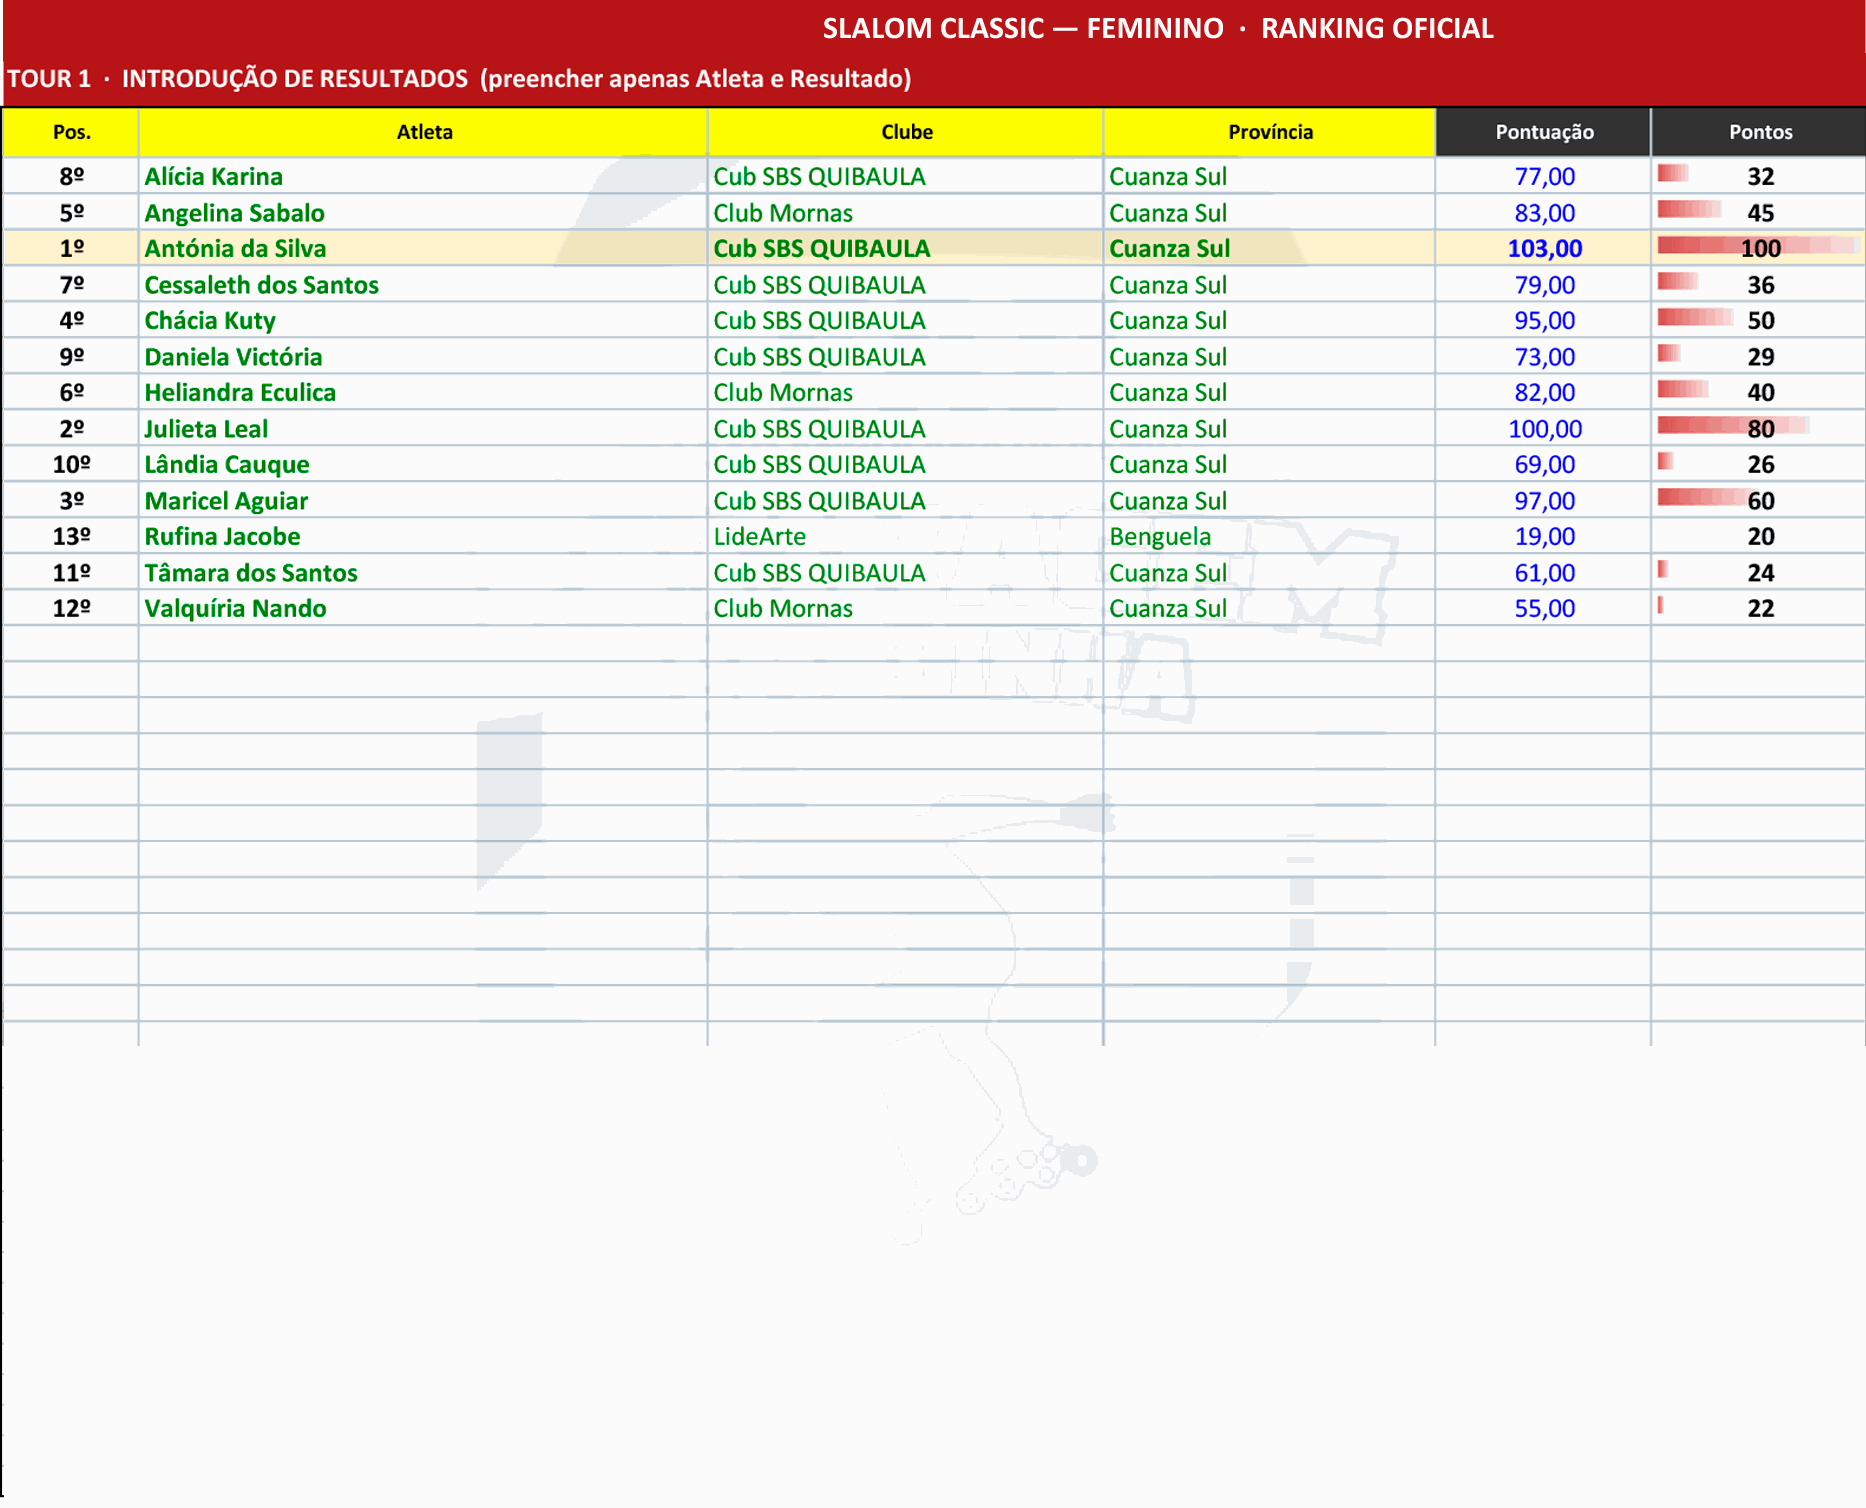Click the 10º position cell
The image size is (1866, 1508).
click(71, 464)
